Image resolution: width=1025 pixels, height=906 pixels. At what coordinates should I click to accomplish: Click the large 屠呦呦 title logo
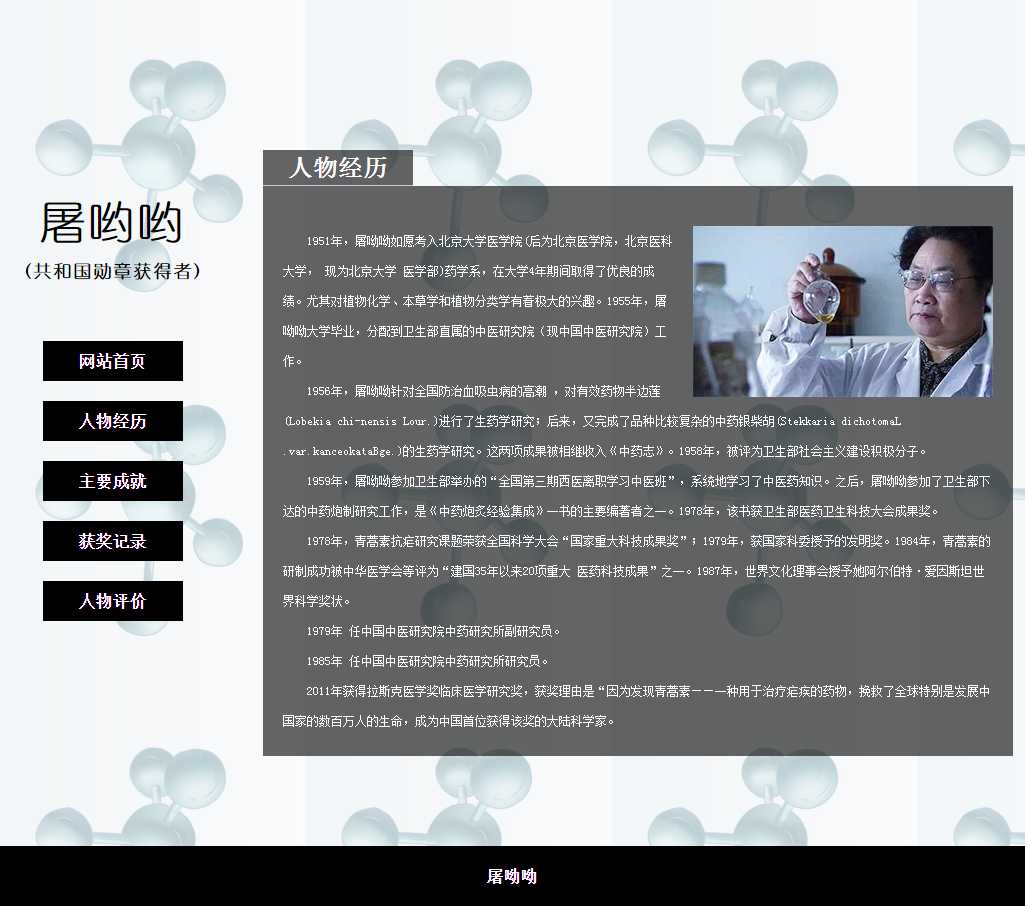(111, 223)
